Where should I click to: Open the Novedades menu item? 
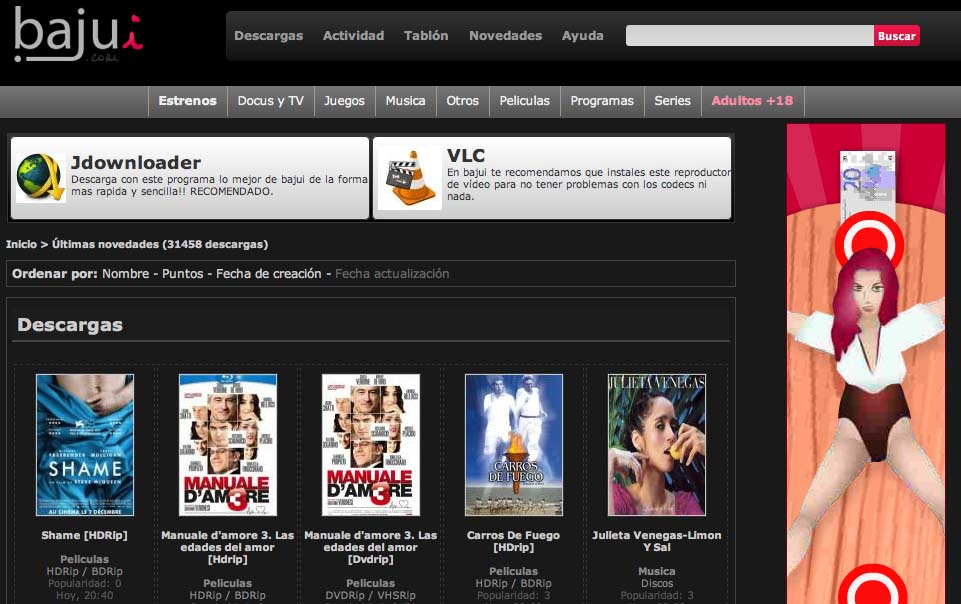pos(506,36)
